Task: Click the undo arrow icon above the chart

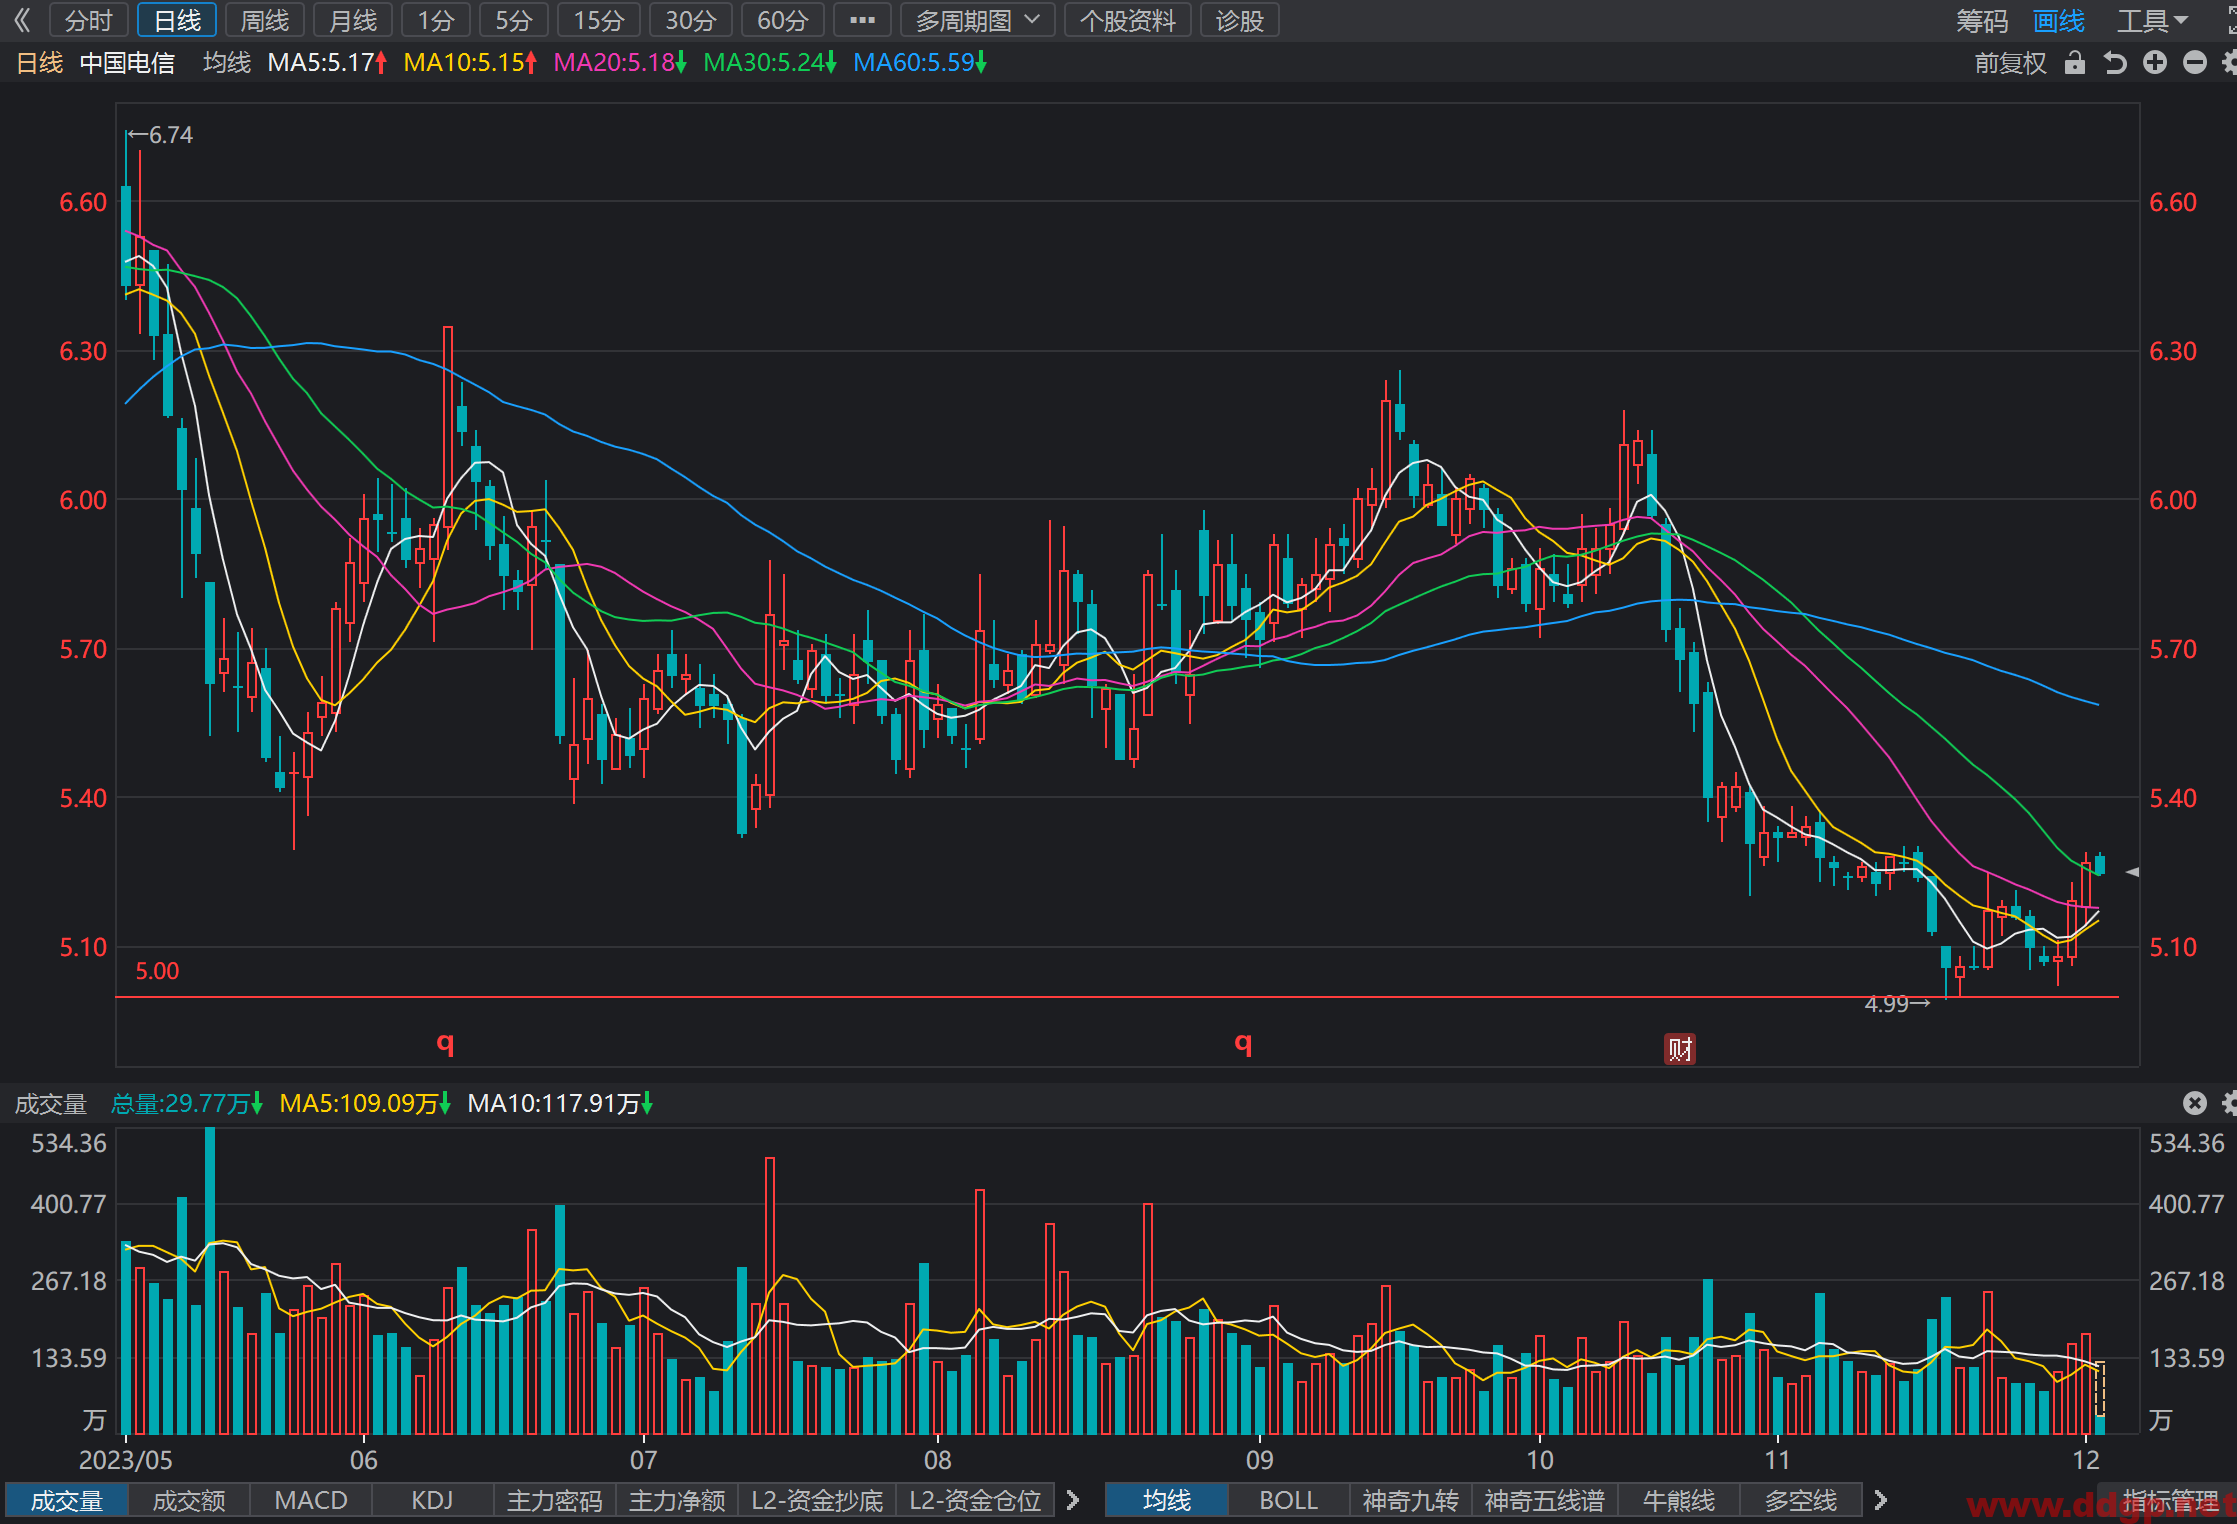Action: point(2115,63)
